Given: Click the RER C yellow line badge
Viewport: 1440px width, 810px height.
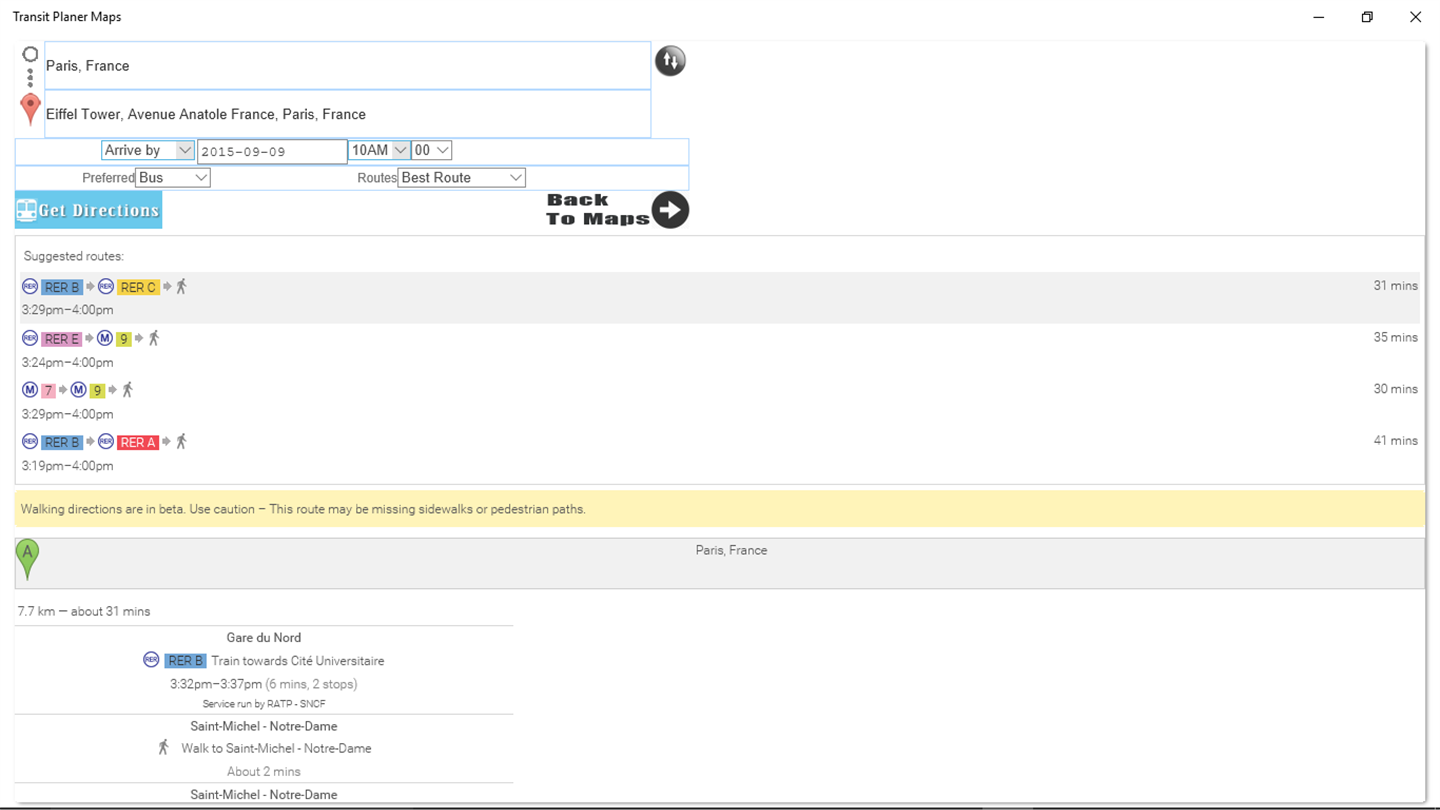Looking at the screenshot, I should tap(138, 287).
